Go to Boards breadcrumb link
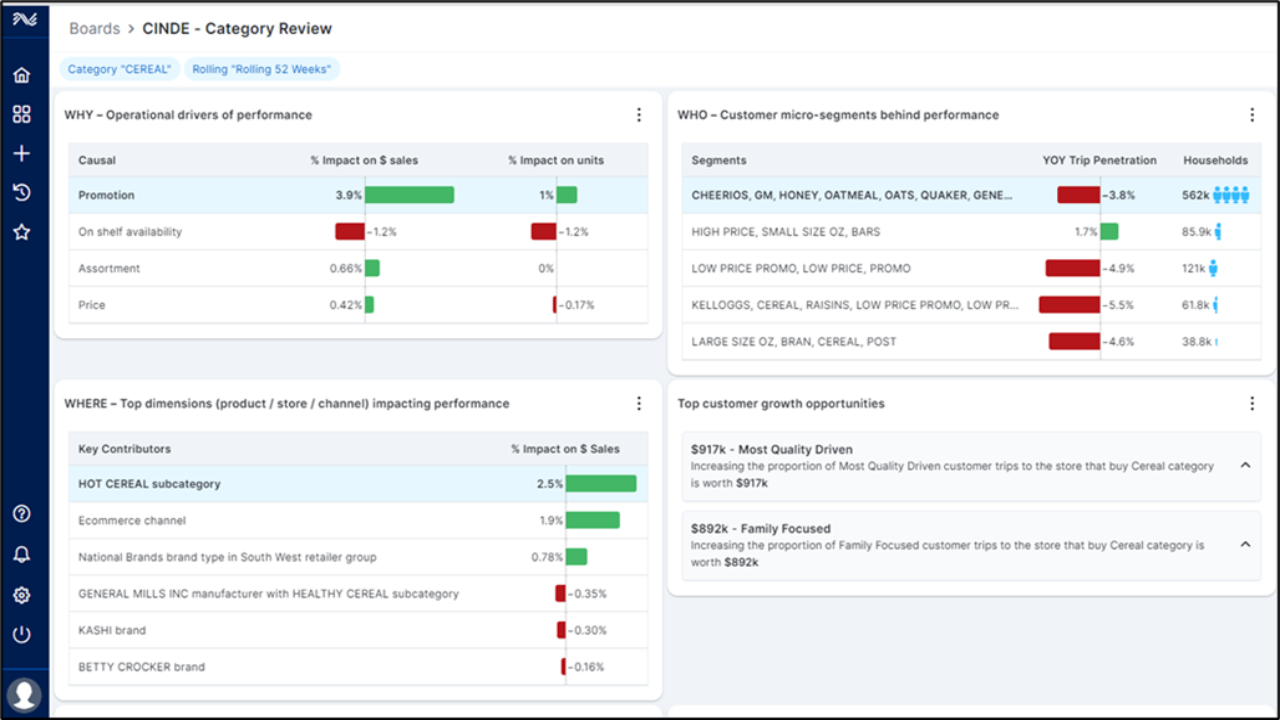 click(94, 28)
